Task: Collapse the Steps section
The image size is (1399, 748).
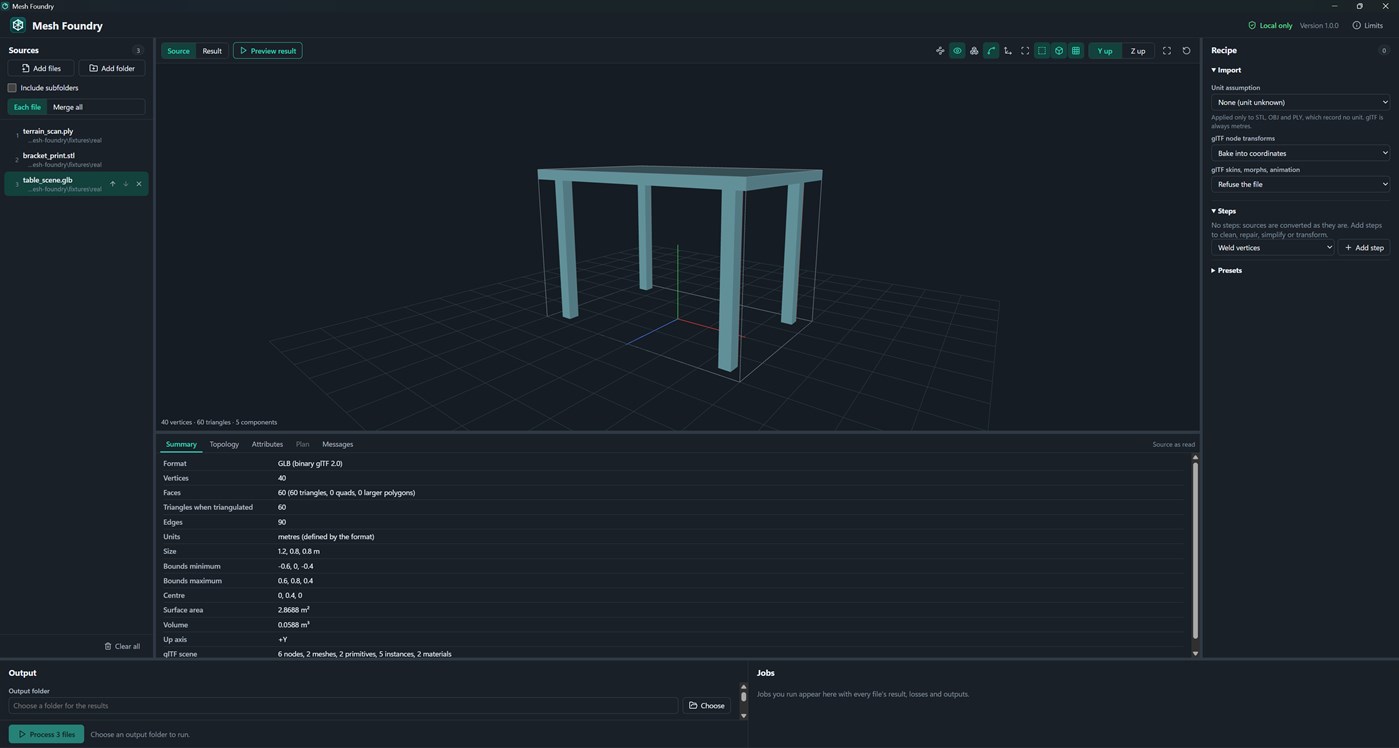Action: (1224, 211)
